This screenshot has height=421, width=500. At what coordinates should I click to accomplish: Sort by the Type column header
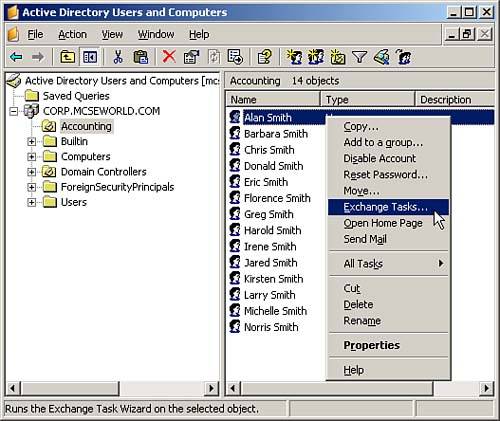click(367, 99)
